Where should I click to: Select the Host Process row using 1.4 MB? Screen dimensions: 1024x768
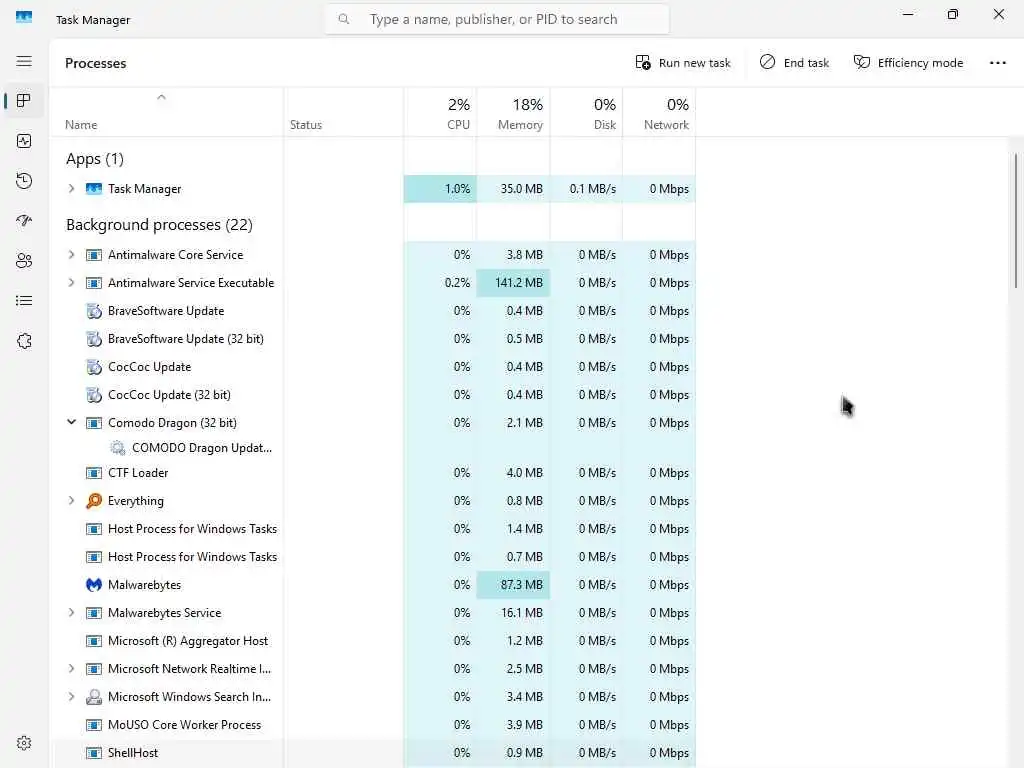tap(373, 529)
